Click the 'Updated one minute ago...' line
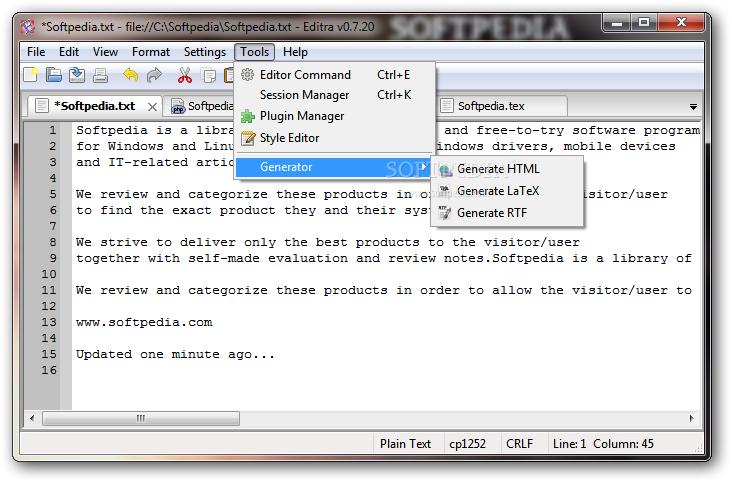The height and width of the screenshot is (482, 732). click(x=175, y=354)
